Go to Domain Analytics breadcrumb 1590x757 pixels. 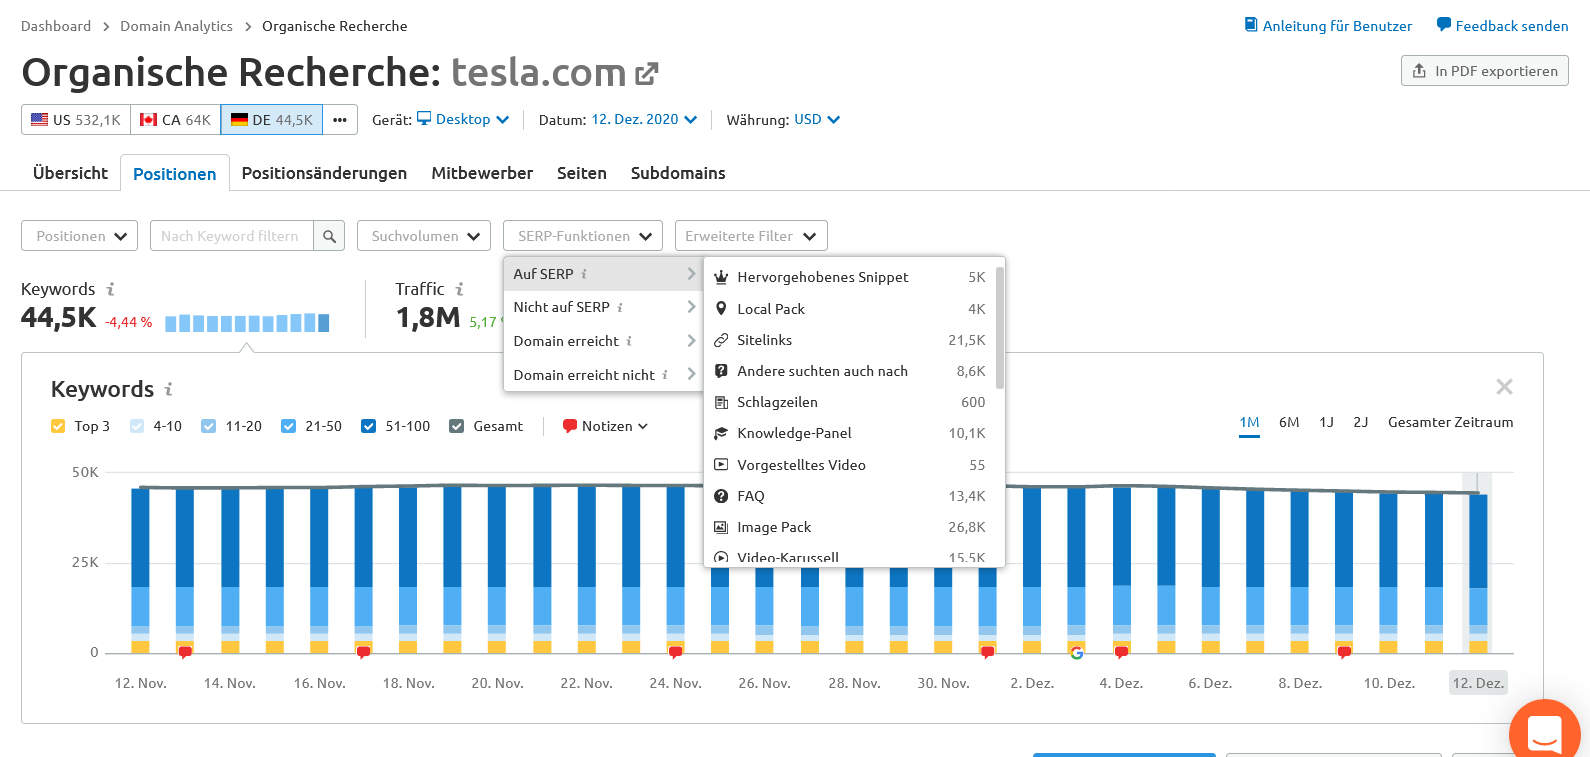coord(176,26)
